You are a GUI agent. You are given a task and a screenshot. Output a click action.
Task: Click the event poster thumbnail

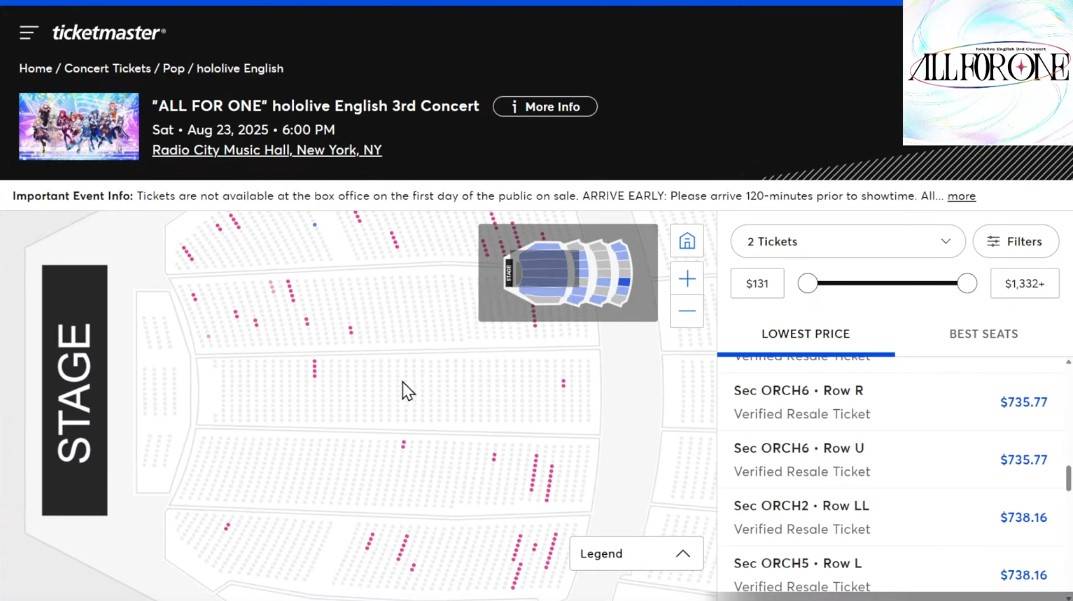(x=79, y=127)
